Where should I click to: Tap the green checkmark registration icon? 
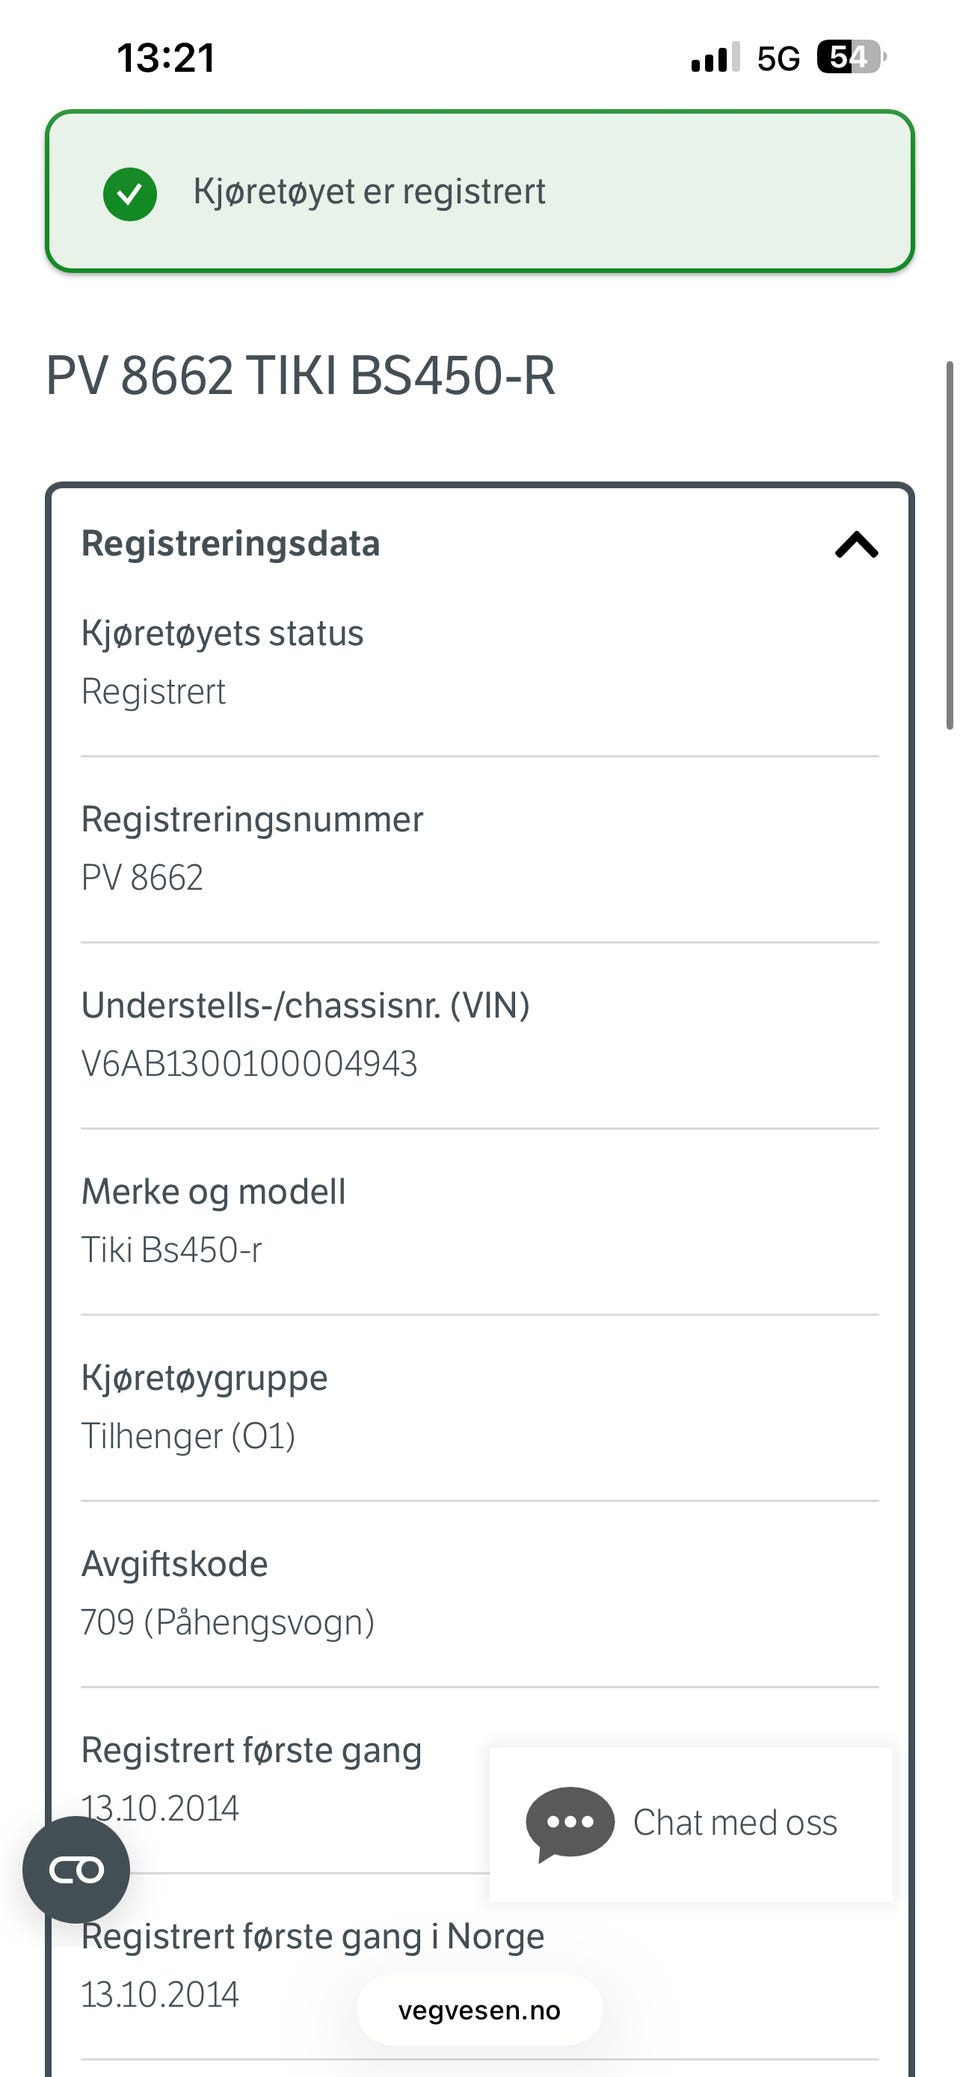130,193
